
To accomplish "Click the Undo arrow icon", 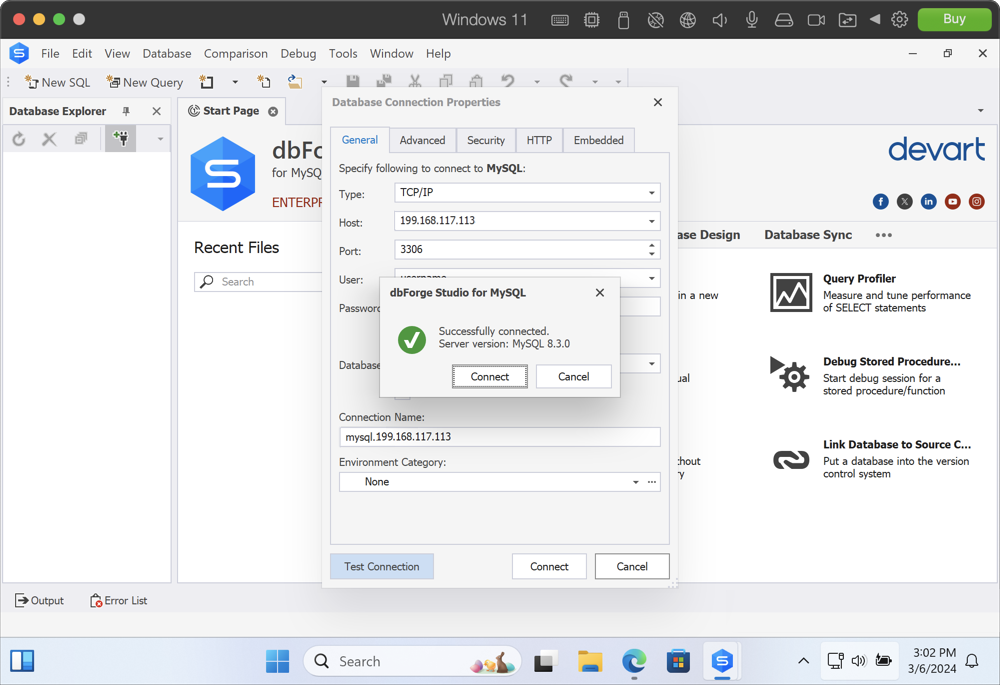I will click(508, 81).
